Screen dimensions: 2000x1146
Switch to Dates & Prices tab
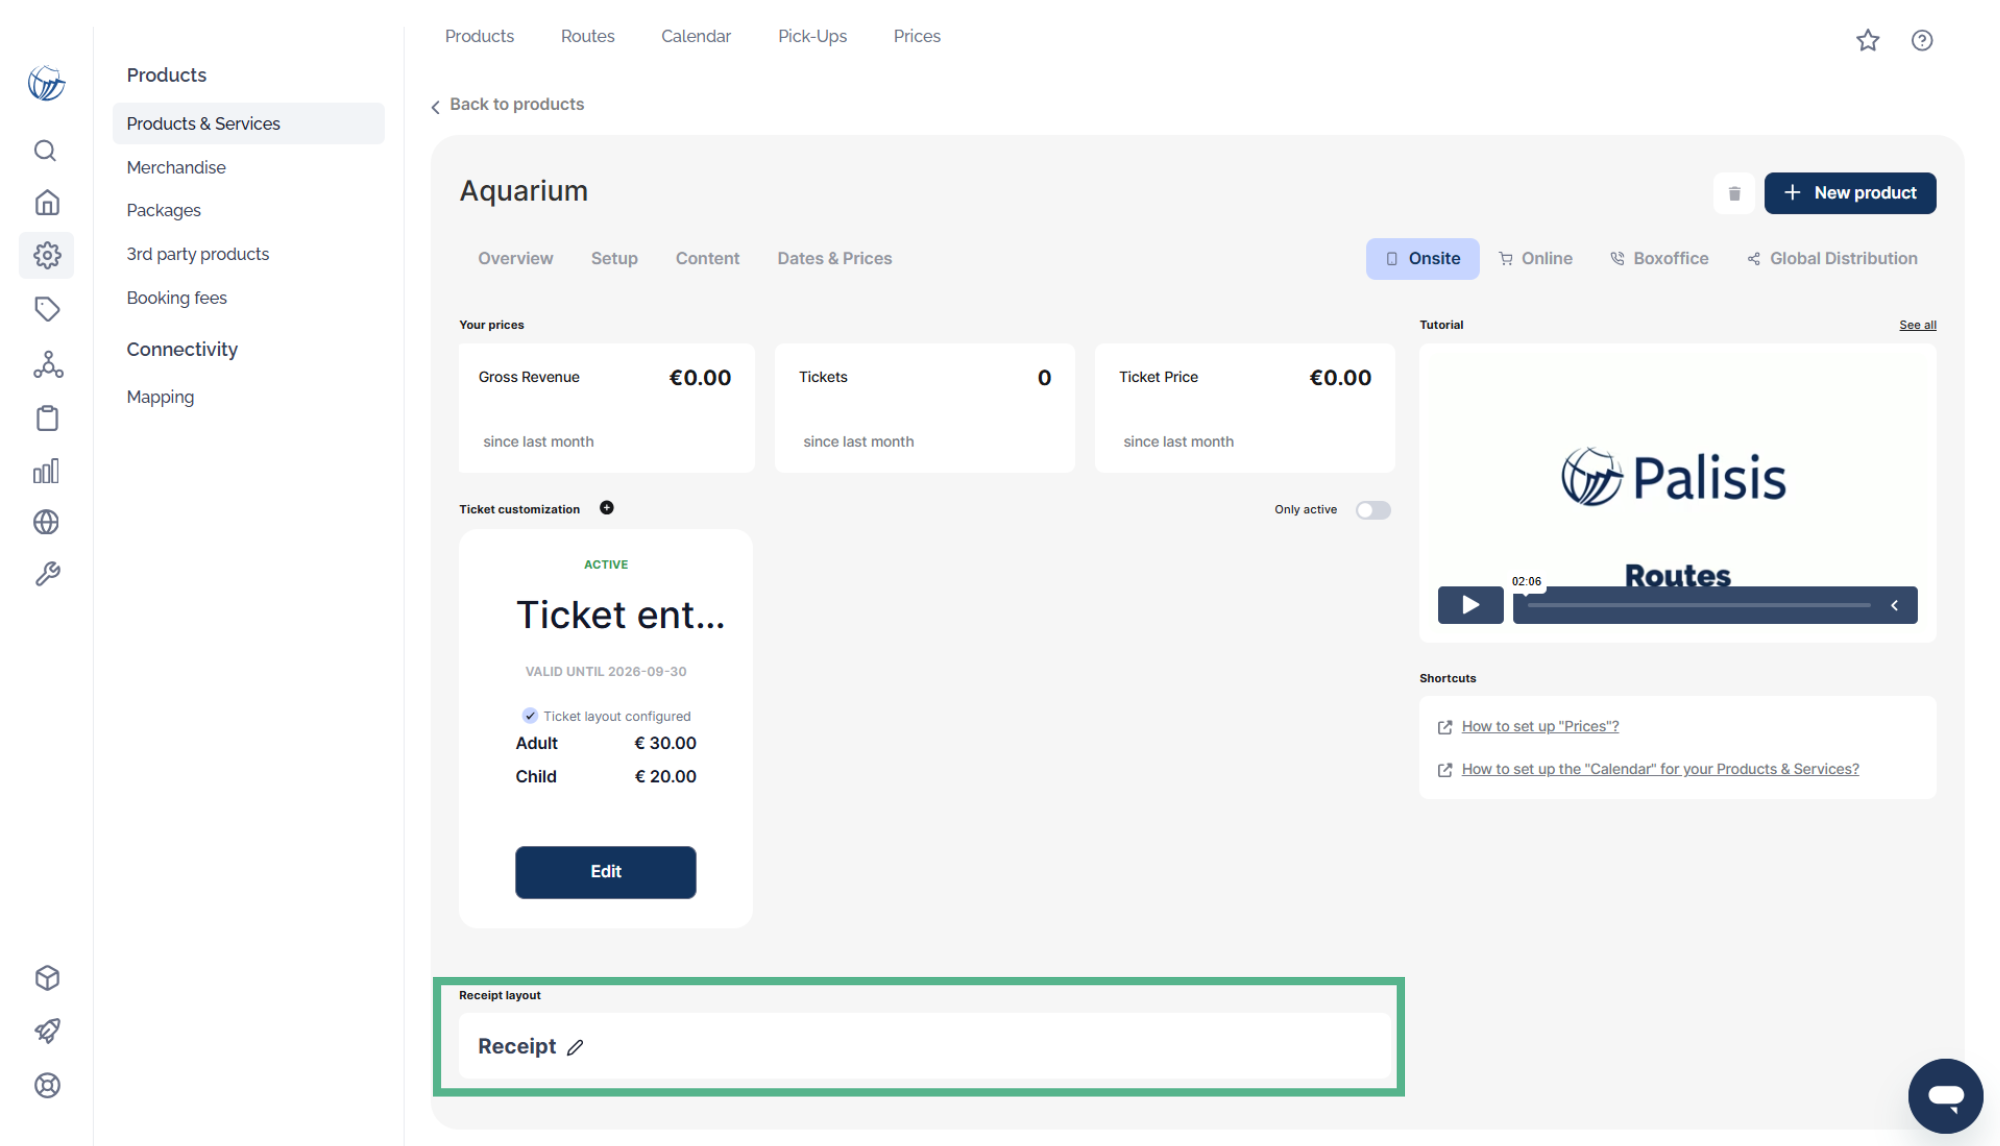pos(835,258)
